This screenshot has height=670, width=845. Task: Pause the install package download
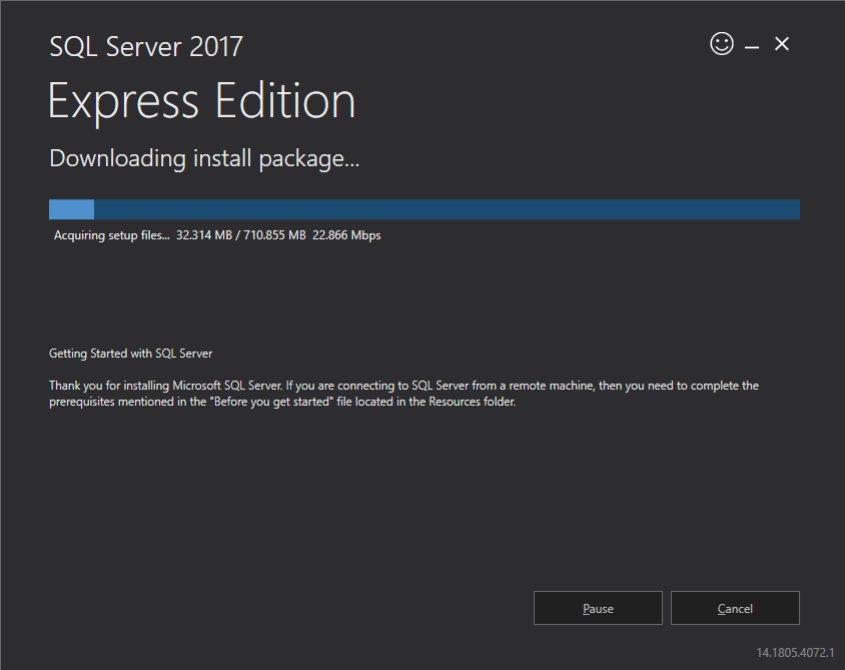pyautogui.click(x=598, y=608)
